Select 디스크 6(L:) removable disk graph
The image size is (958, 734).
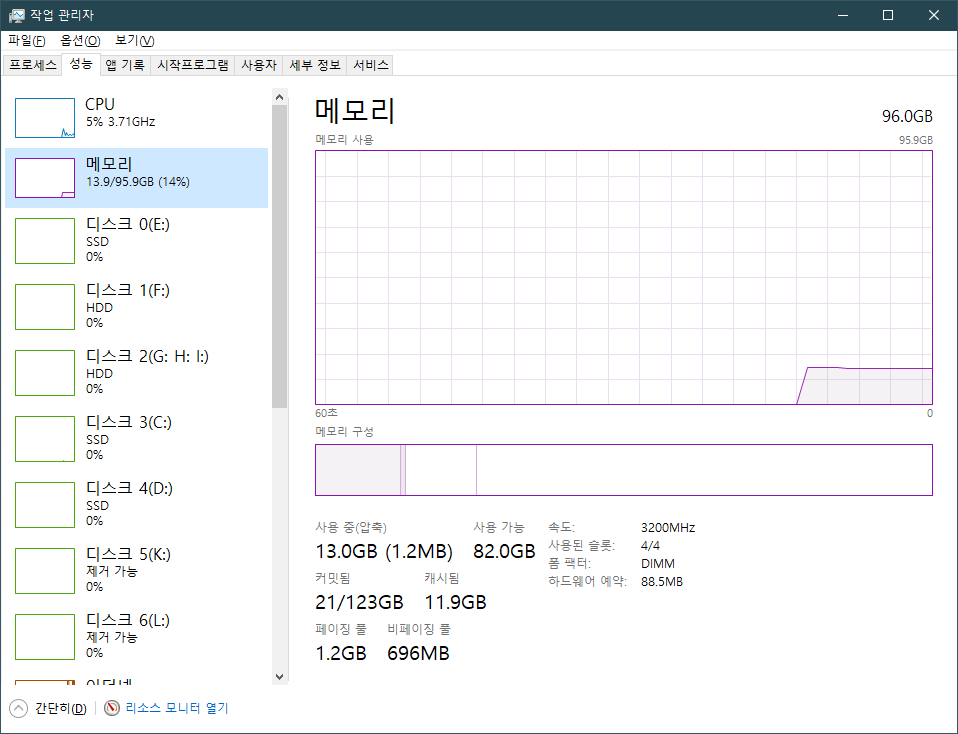[45, 637]
